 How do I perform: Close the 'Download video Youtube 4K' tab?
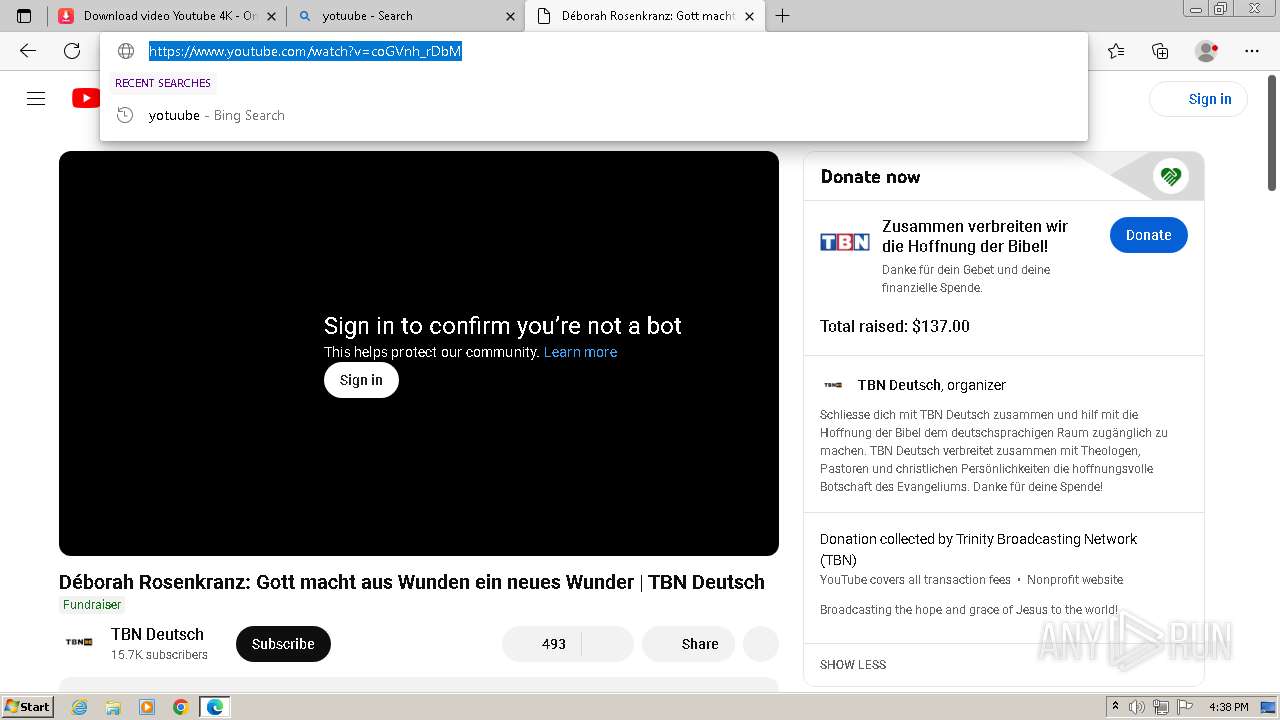pos(271,16)
